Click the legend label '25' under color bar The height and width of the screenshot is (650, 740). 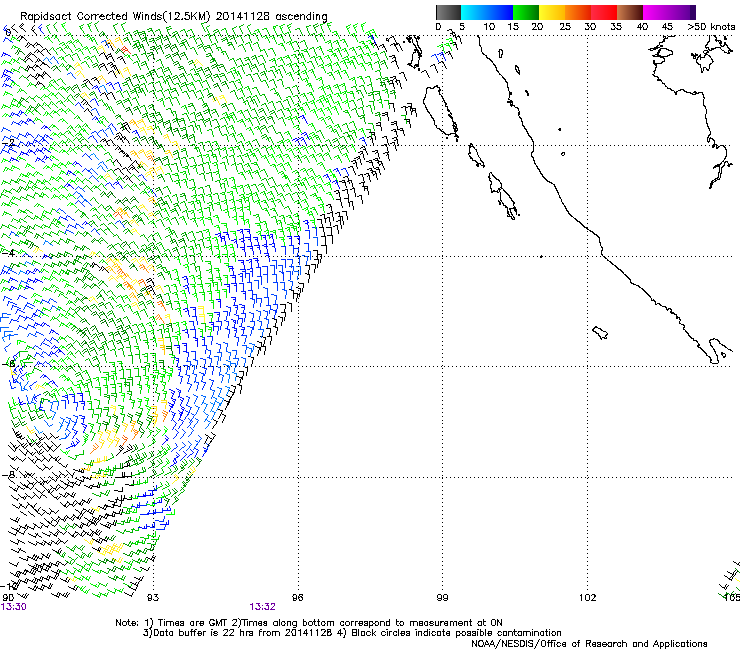[x=565, y=27]
